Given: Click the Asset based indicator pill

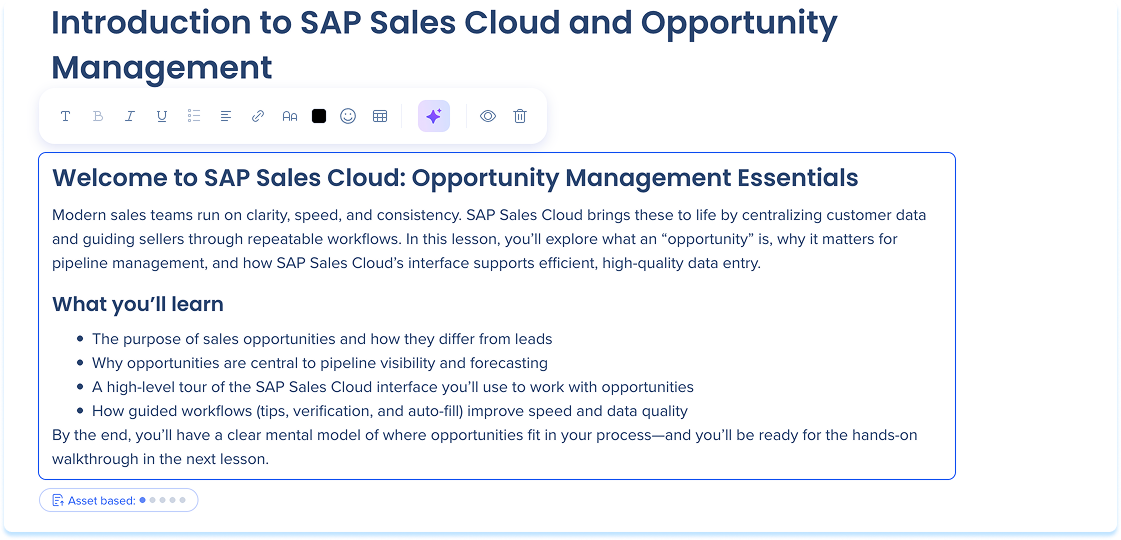Looking at the screenshot, I should click(119, 500).
